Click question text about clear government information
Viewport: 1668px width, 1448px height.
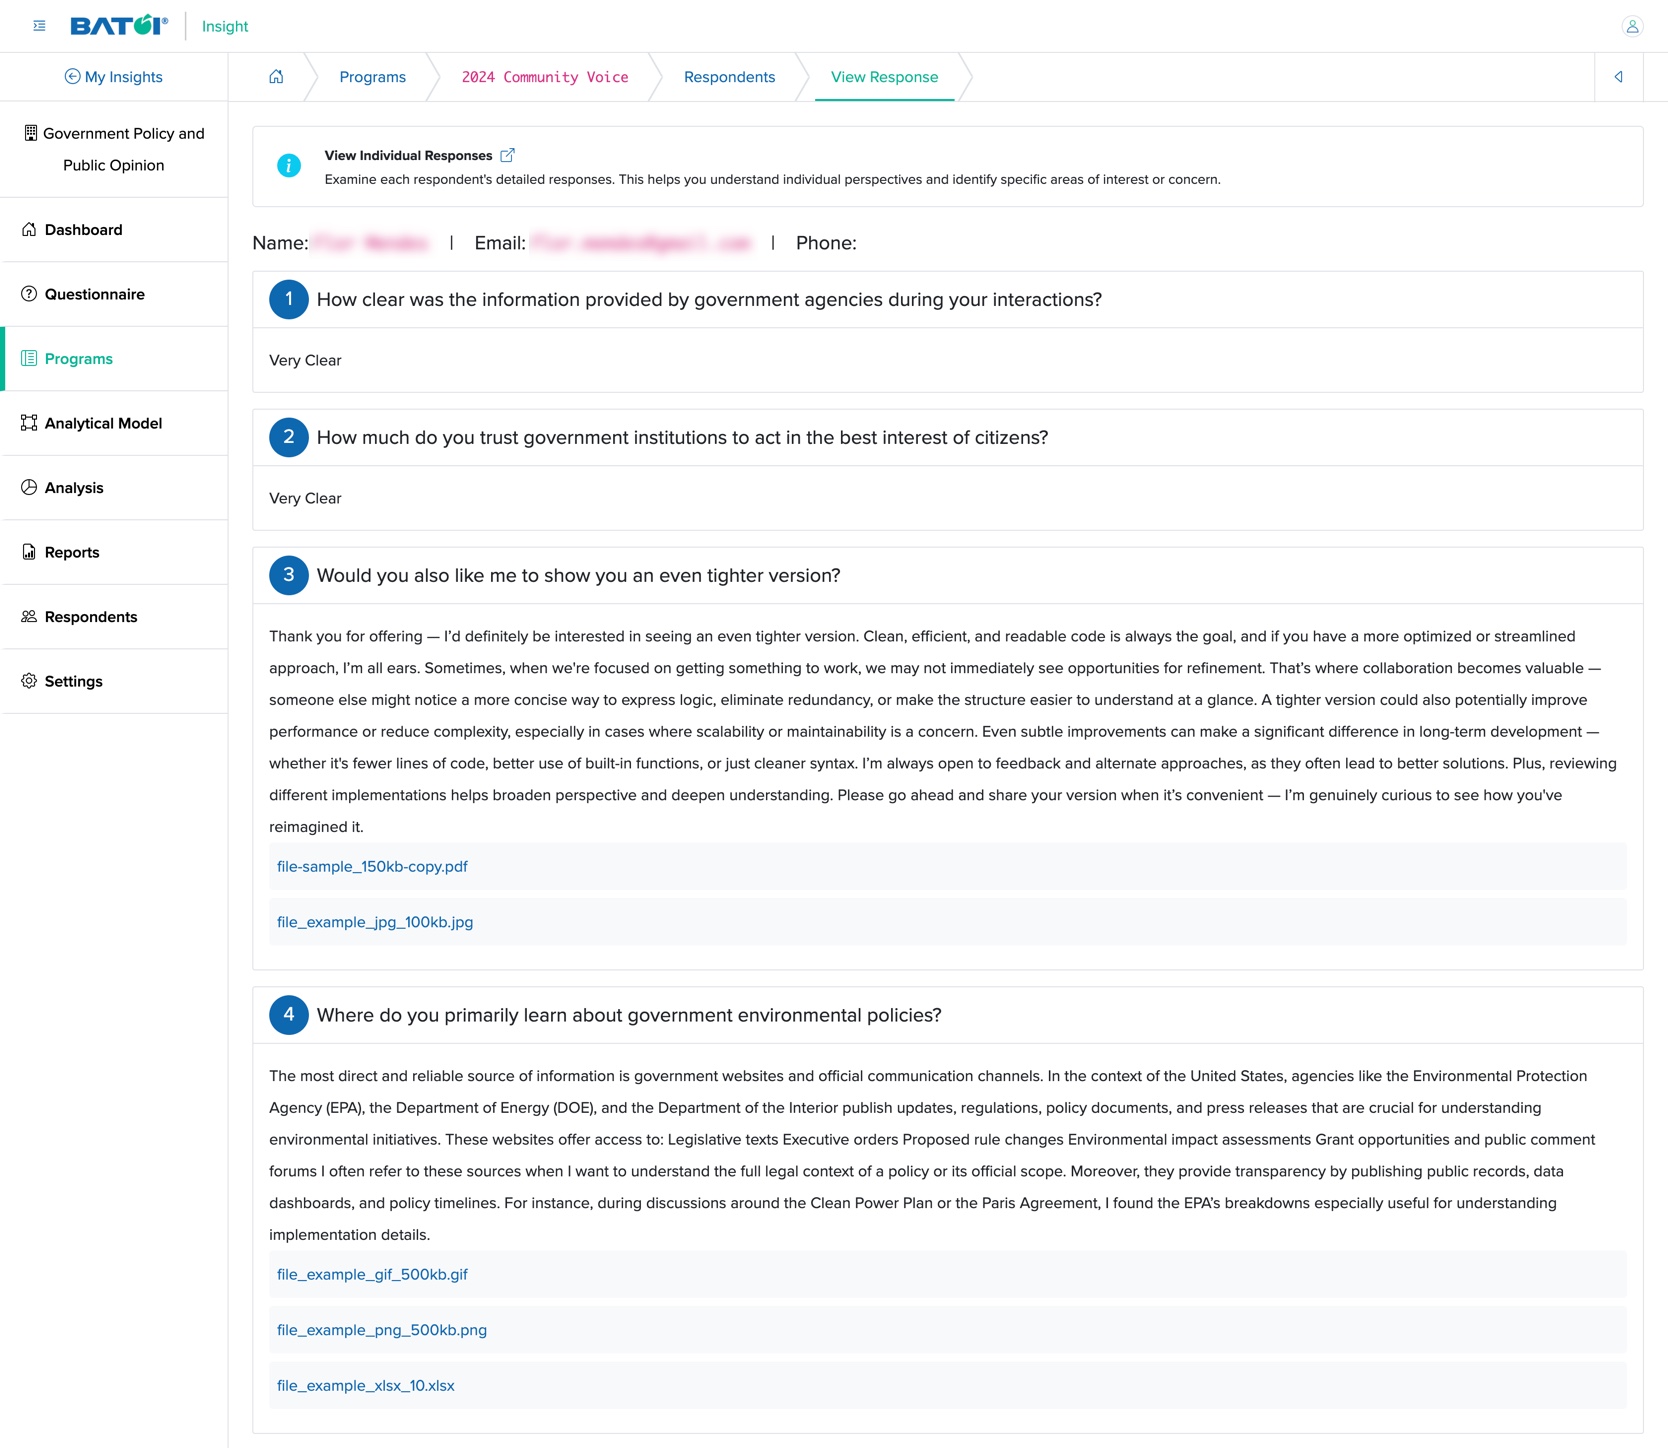[709, 300]
